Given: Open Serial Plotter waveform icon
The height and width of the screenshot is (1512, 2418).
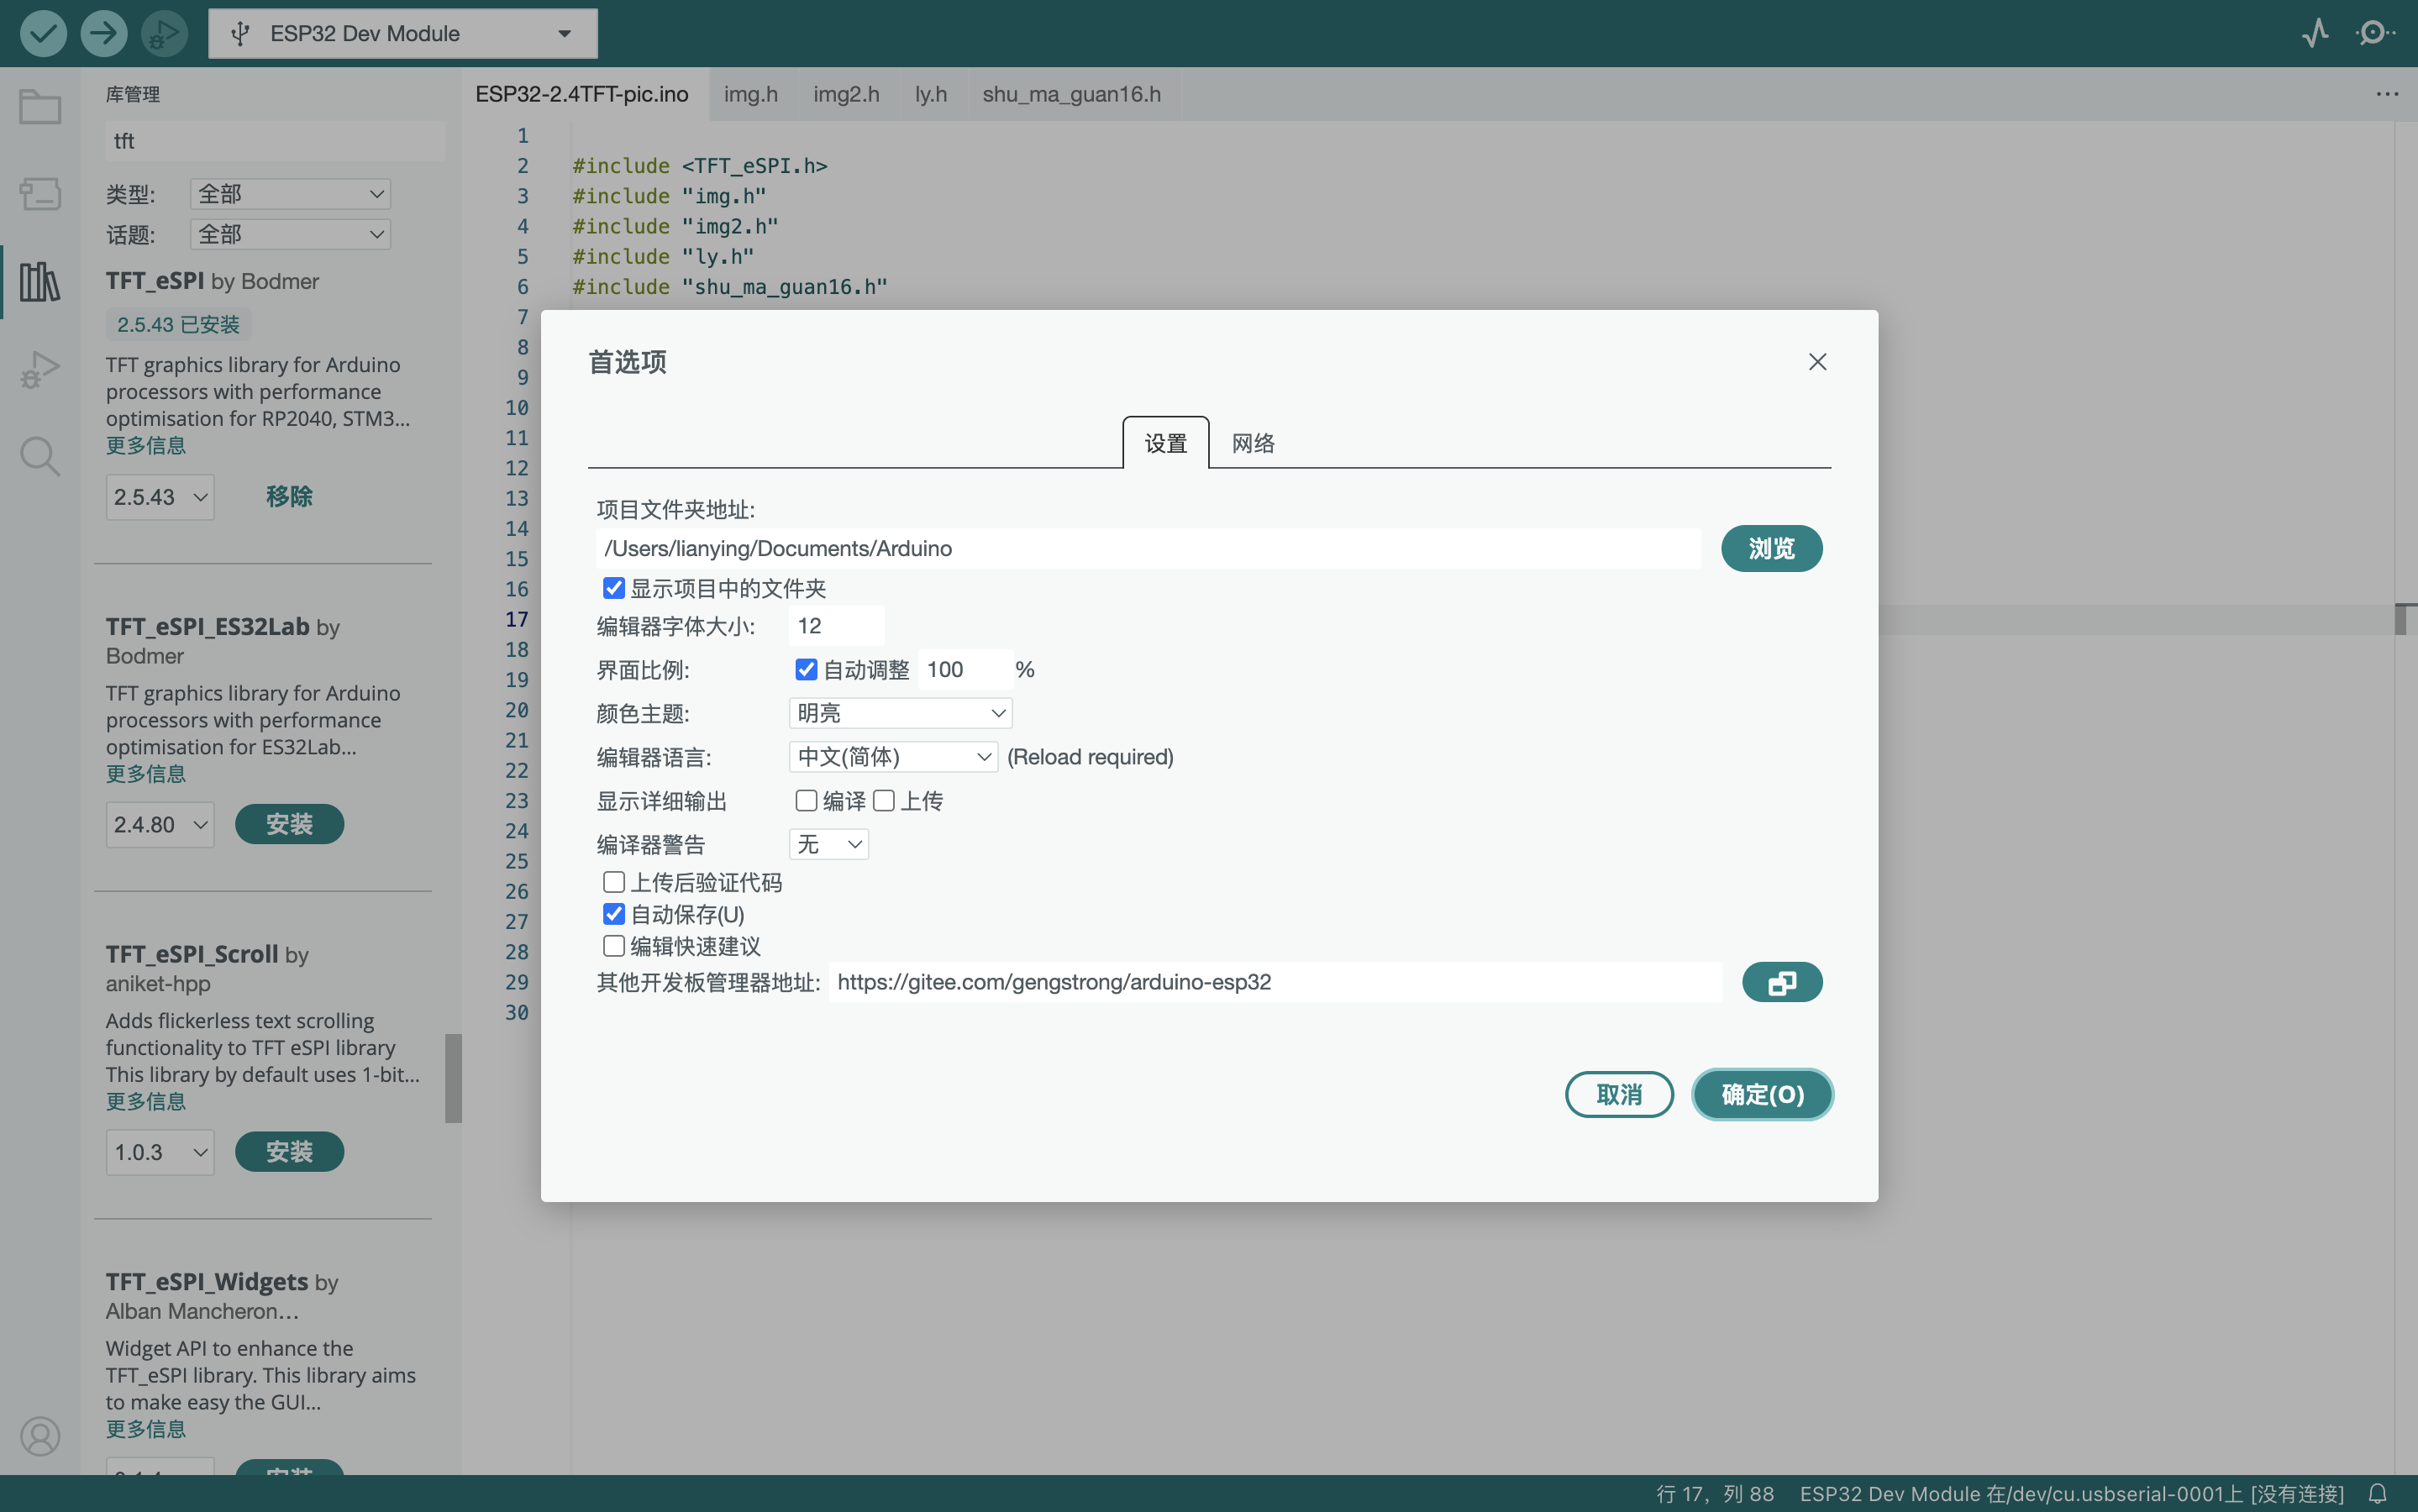Looking at the screenshot, I should point(2315,33).
